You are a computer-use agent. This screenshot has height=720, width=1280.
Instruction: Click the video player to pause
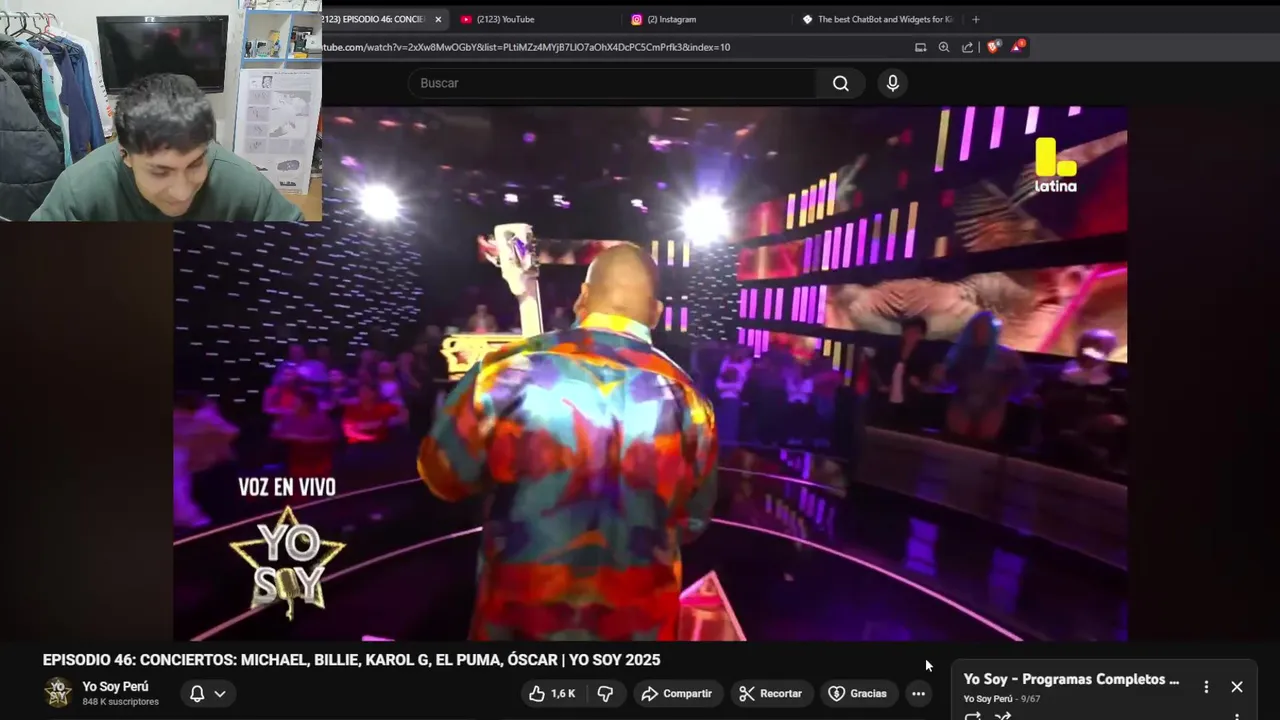coord(650,372)
